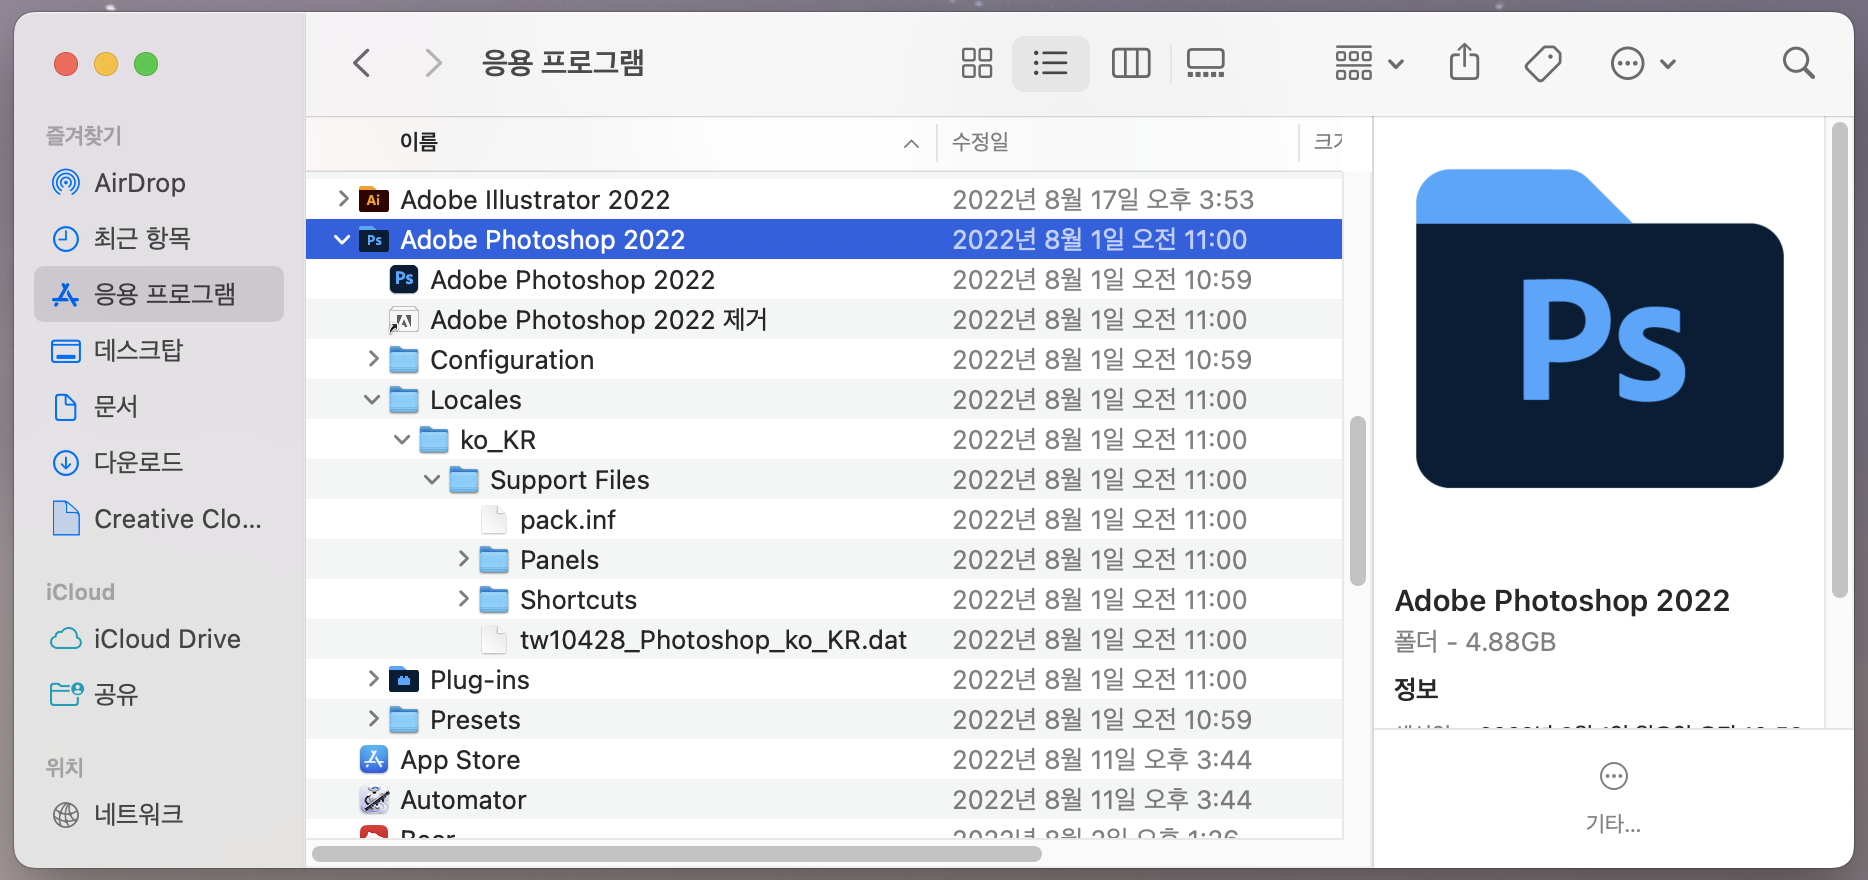
Task: Select the Adobe Photoshop 2022 app icon
Action: pos(404,279)
